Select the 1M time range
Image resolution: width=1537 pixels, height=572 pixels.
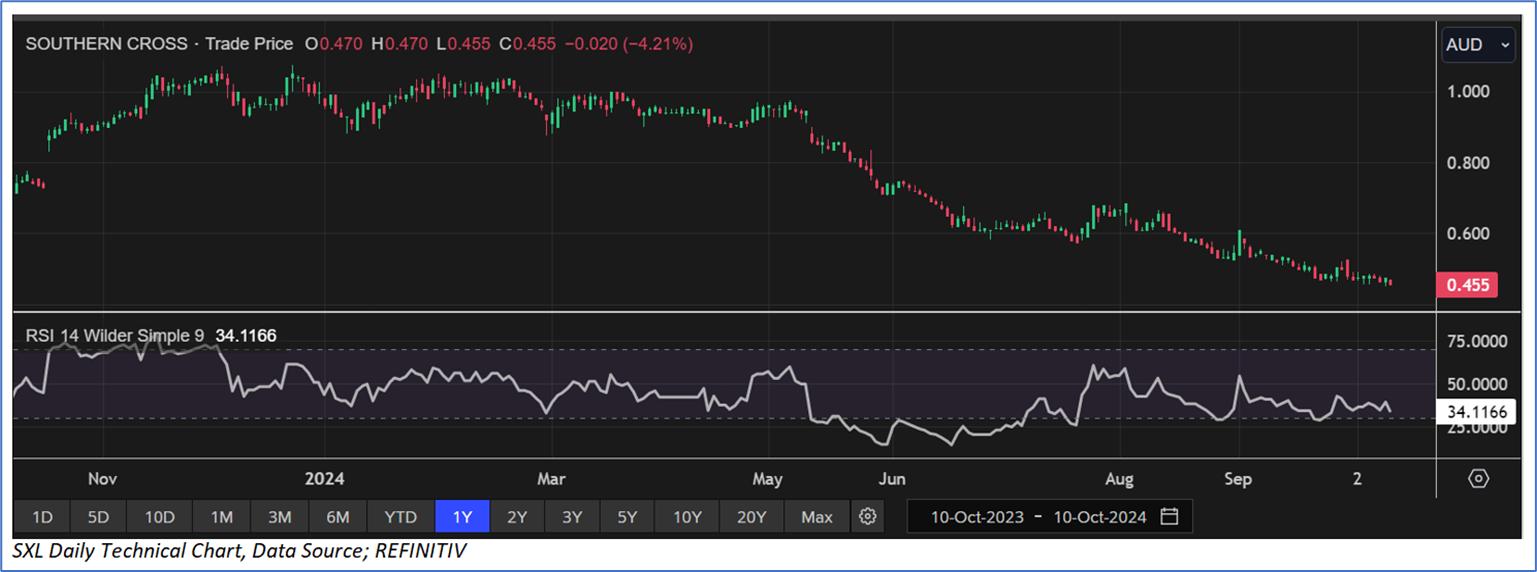[x=221, y=517]
